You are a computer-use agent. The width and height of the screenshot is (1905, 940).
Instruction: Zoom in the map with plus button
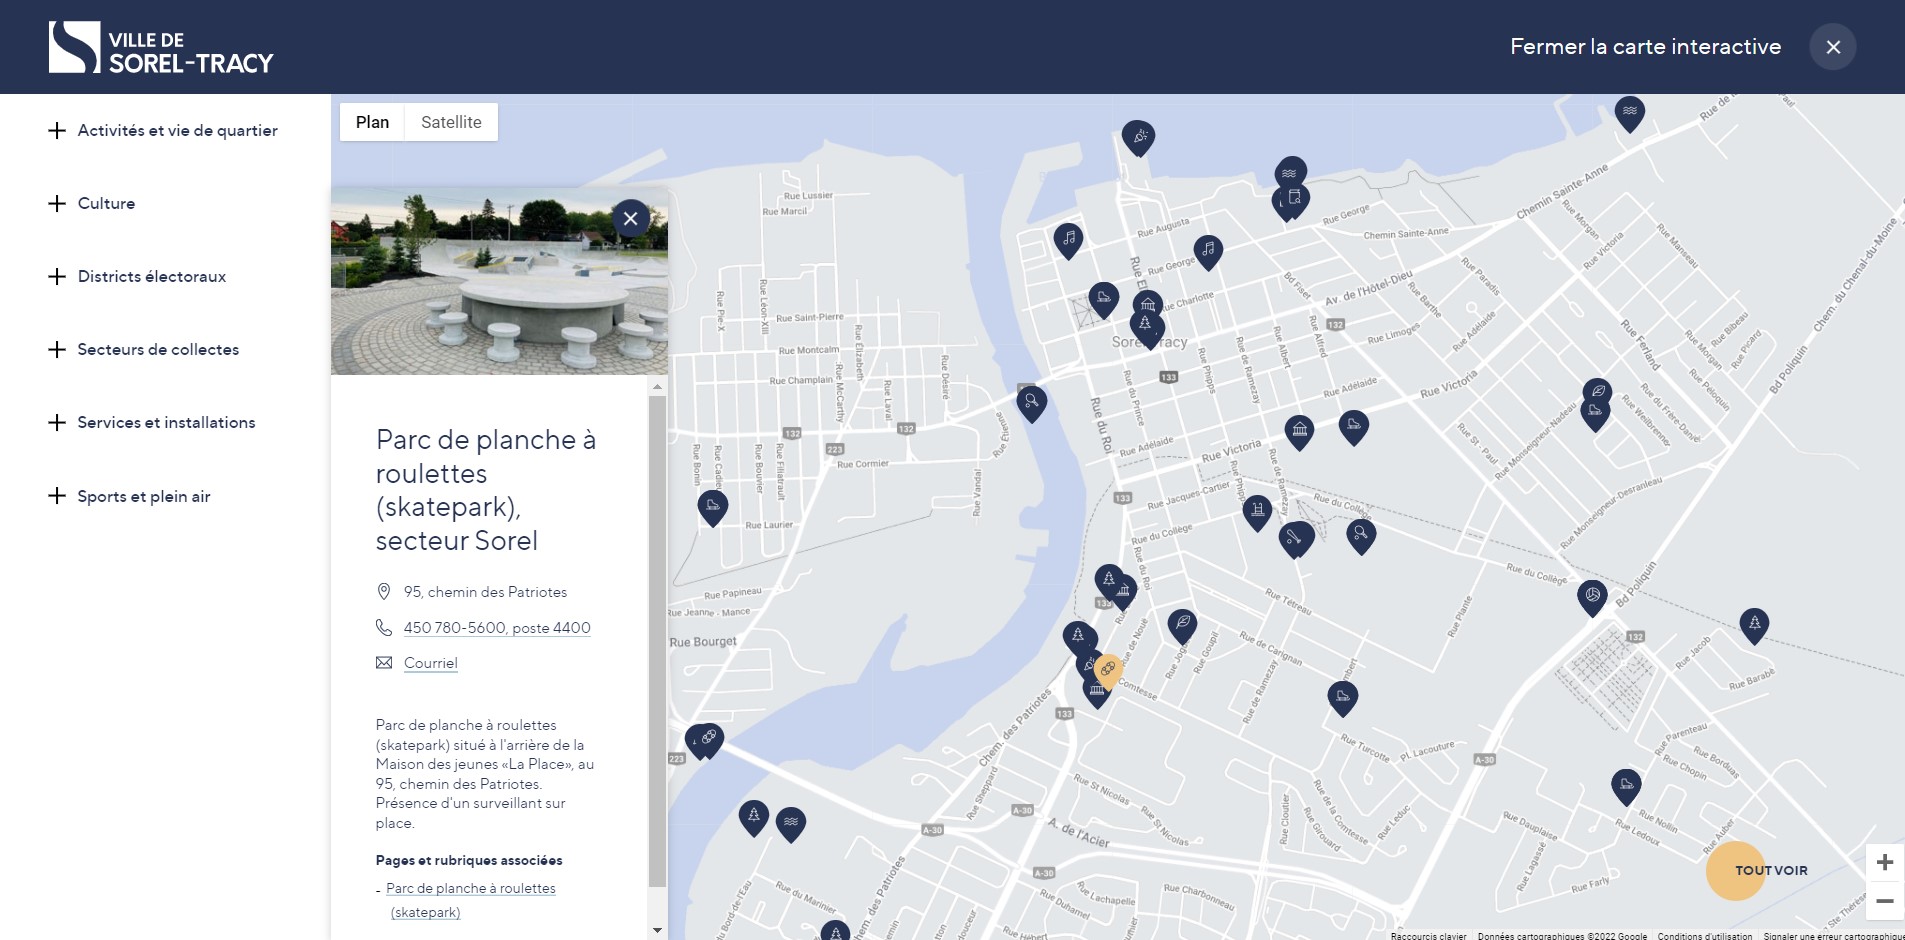[1884, 862]
